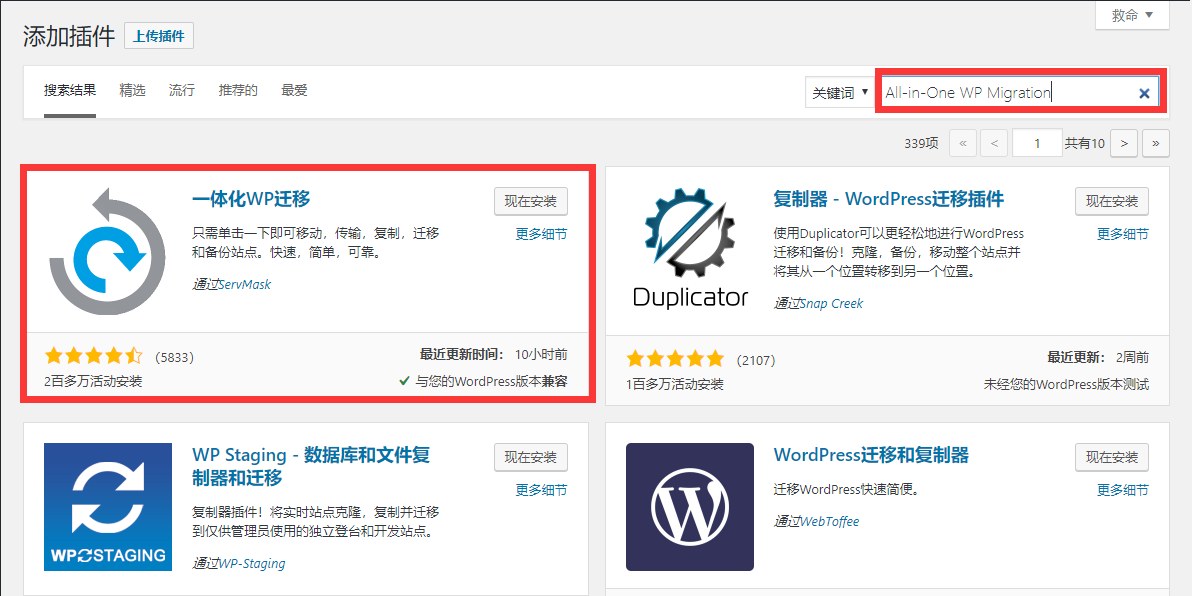The height and width of the screenshot is (596, 1192).
Task: Click the 与您的WordPress版本兼容 compatibility text
Action: [491, 381]
